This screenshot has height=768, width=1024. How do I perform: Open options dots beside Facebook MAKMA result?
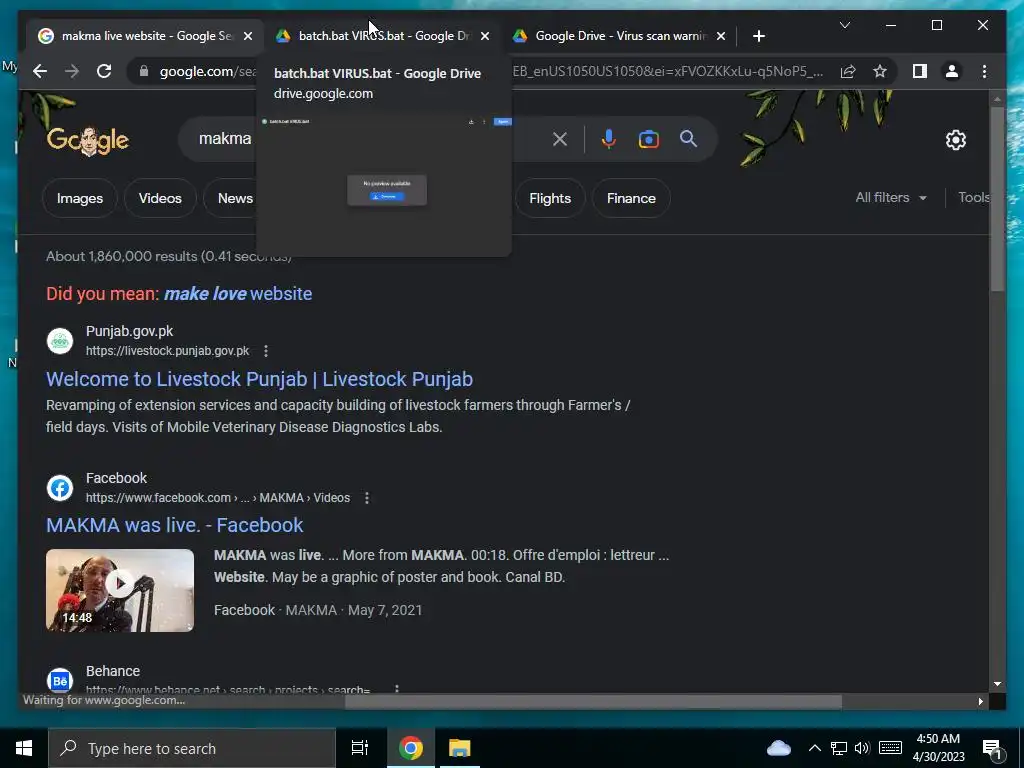tap(367, 498)
